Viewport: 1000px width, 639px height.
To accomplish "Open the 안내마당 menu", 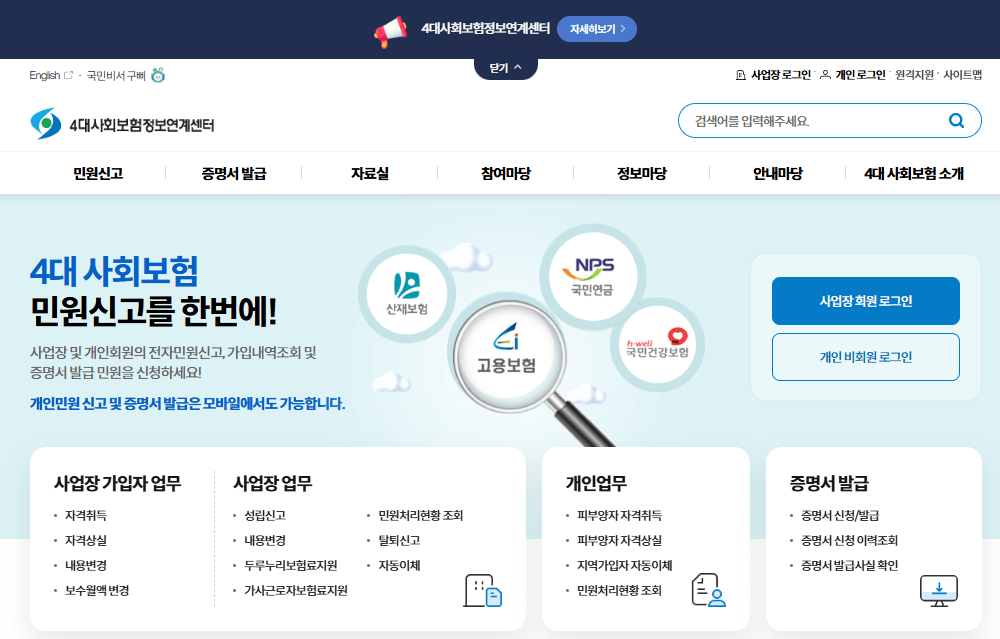I will click(x=777, y=173).
